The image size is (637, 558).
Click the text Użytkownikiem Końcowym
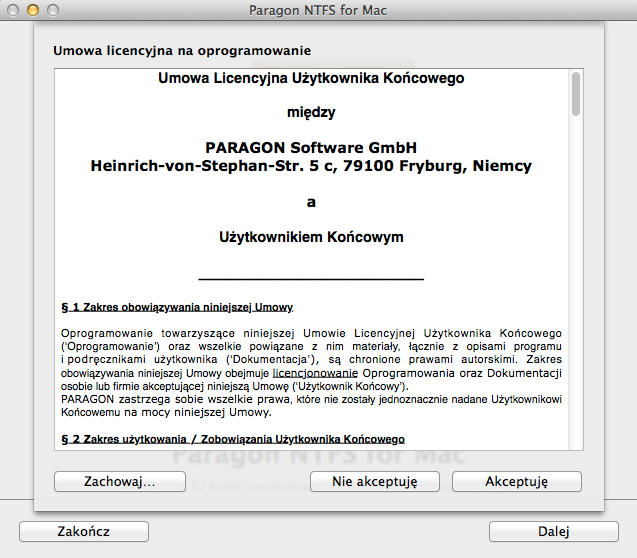(311, 237)
